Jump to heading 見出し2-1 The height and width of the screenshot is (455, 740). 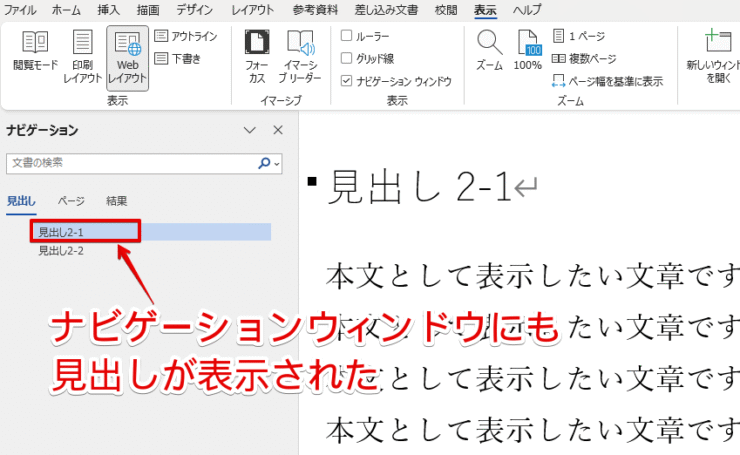[151, 232]
